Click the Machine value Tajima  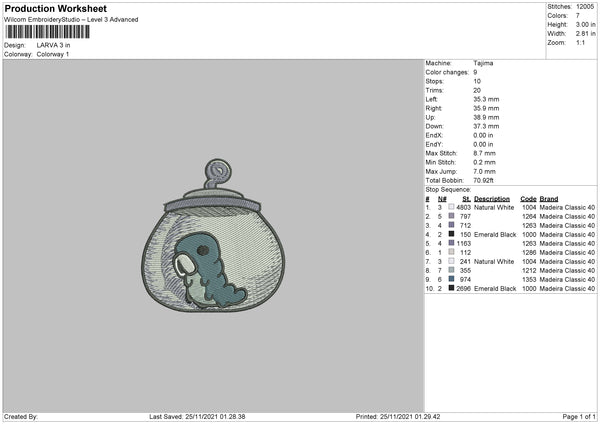click(x=483, y=63)
